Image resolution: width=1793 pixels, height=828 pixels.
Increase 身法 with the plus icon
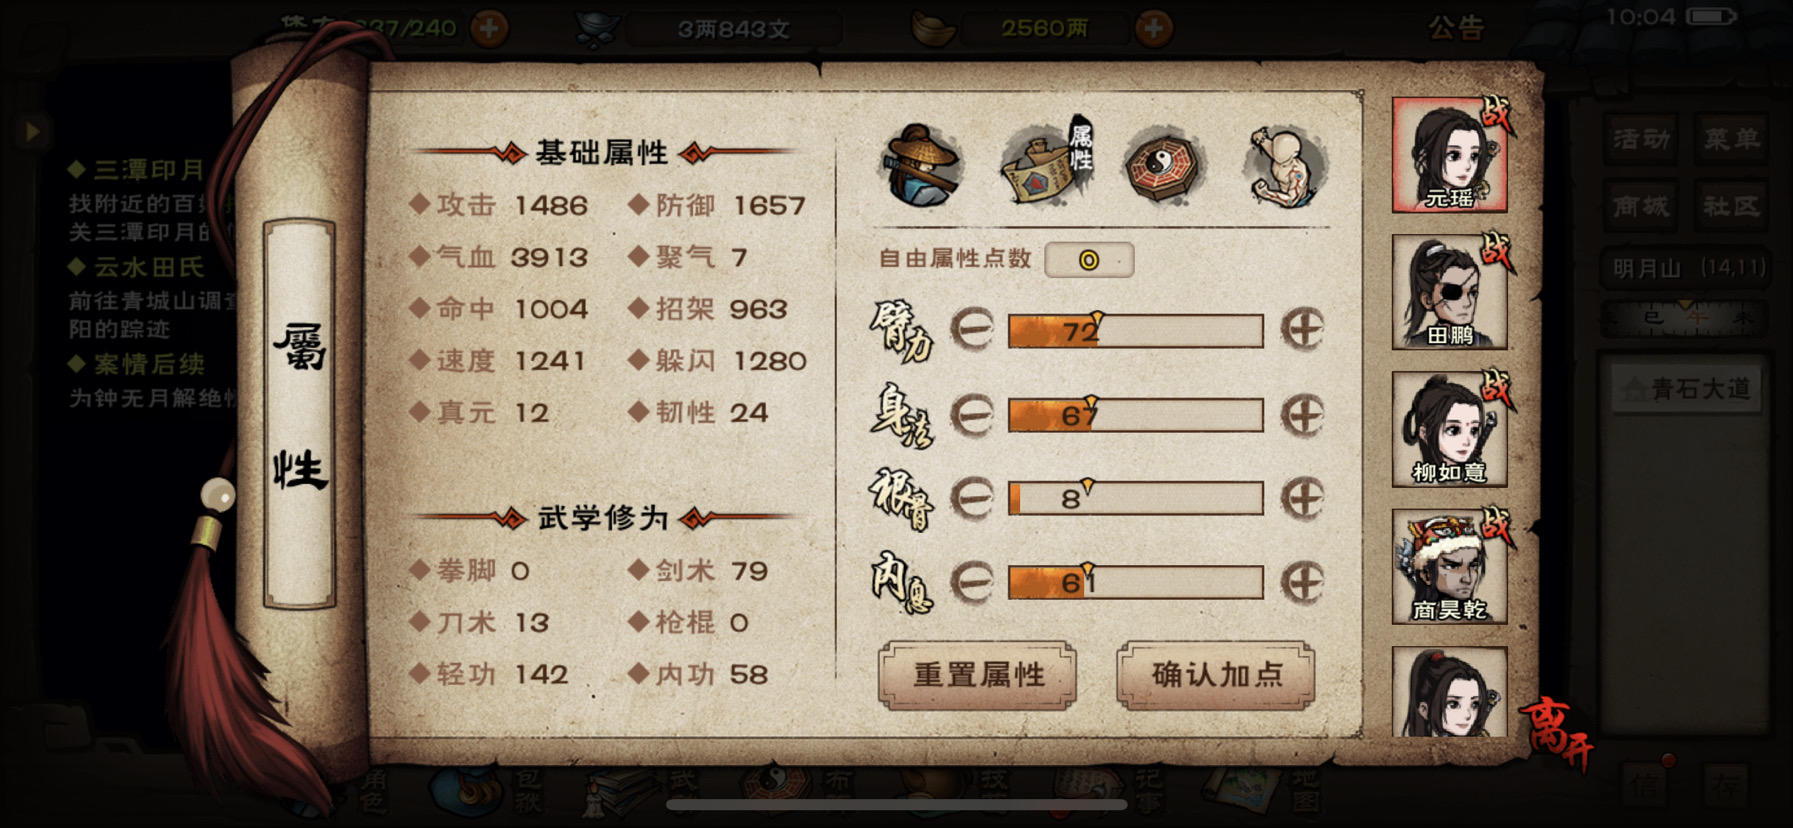point(1302,414)
